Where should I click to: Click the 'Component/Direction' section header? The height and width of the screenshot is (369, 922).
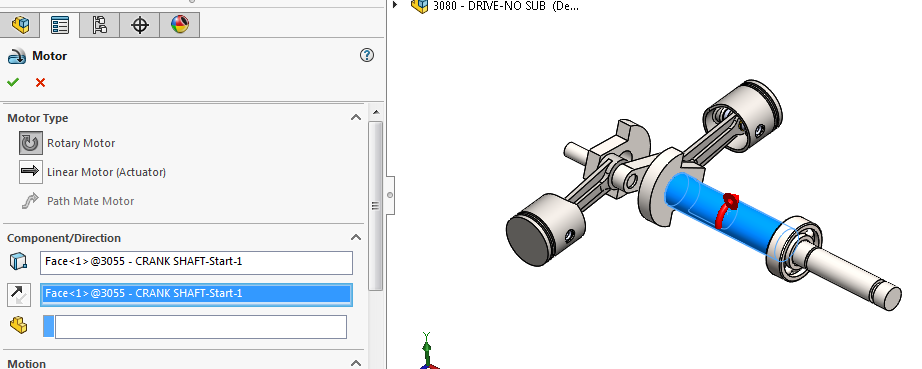point(64,238)
